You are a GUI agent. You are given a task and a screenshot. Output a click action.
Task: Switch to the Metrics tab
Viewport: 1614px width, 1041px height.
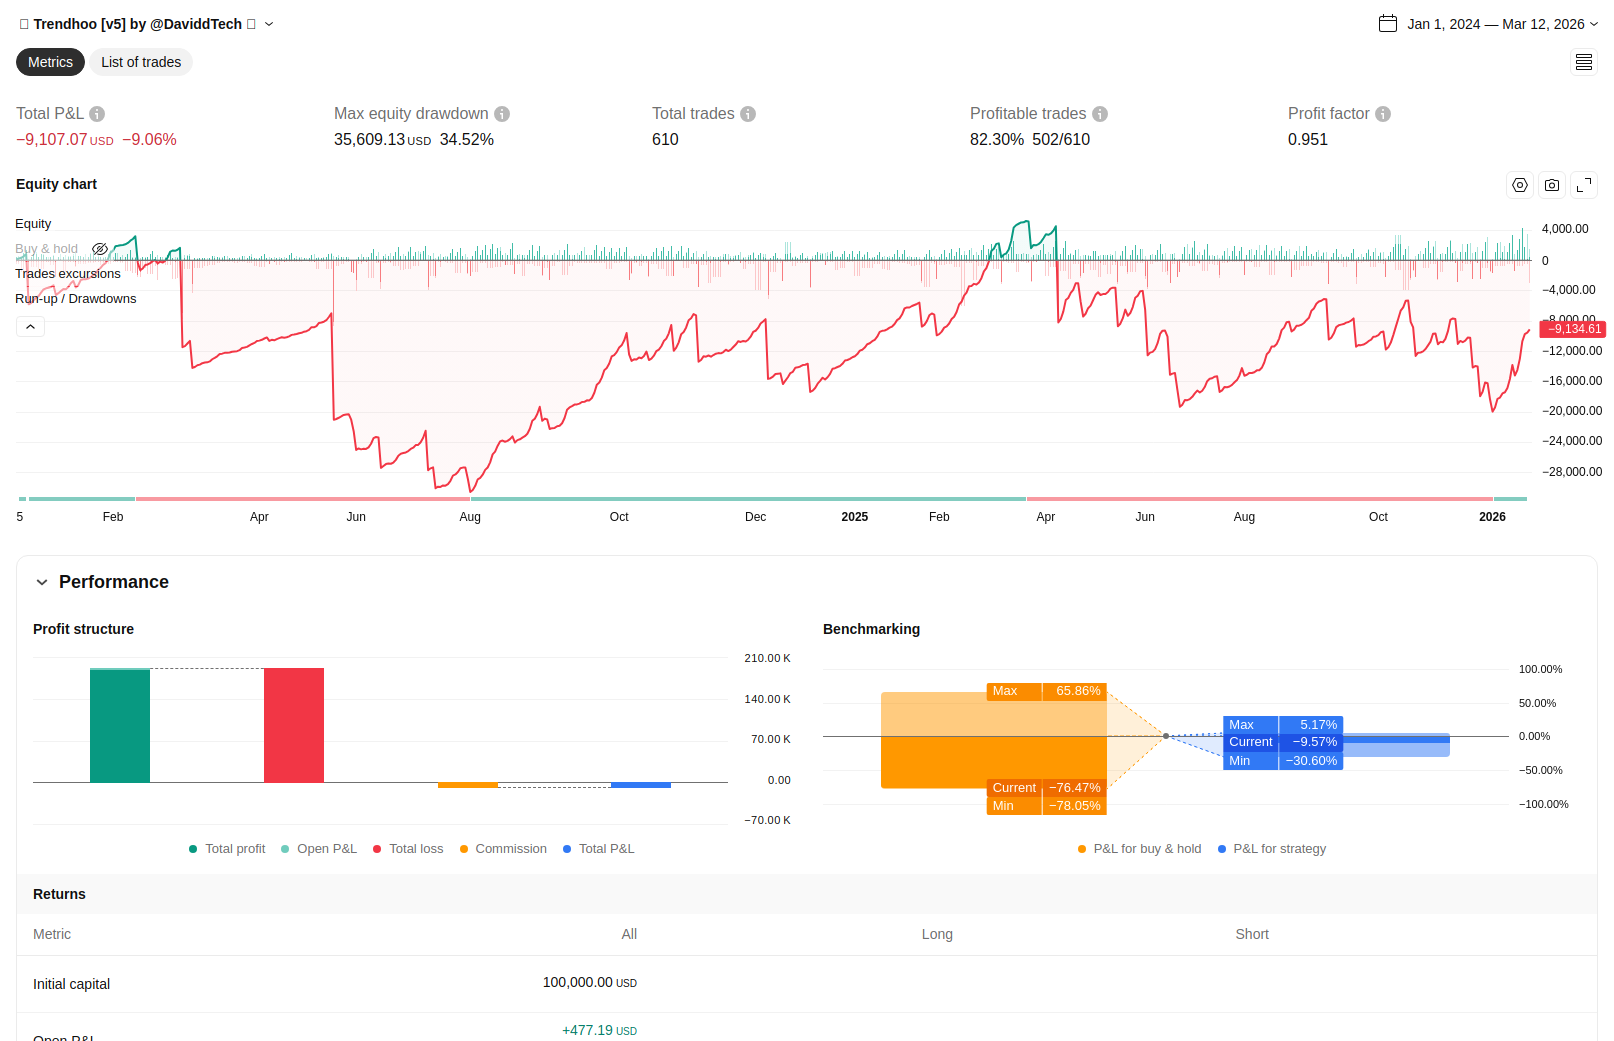(50, 62)
